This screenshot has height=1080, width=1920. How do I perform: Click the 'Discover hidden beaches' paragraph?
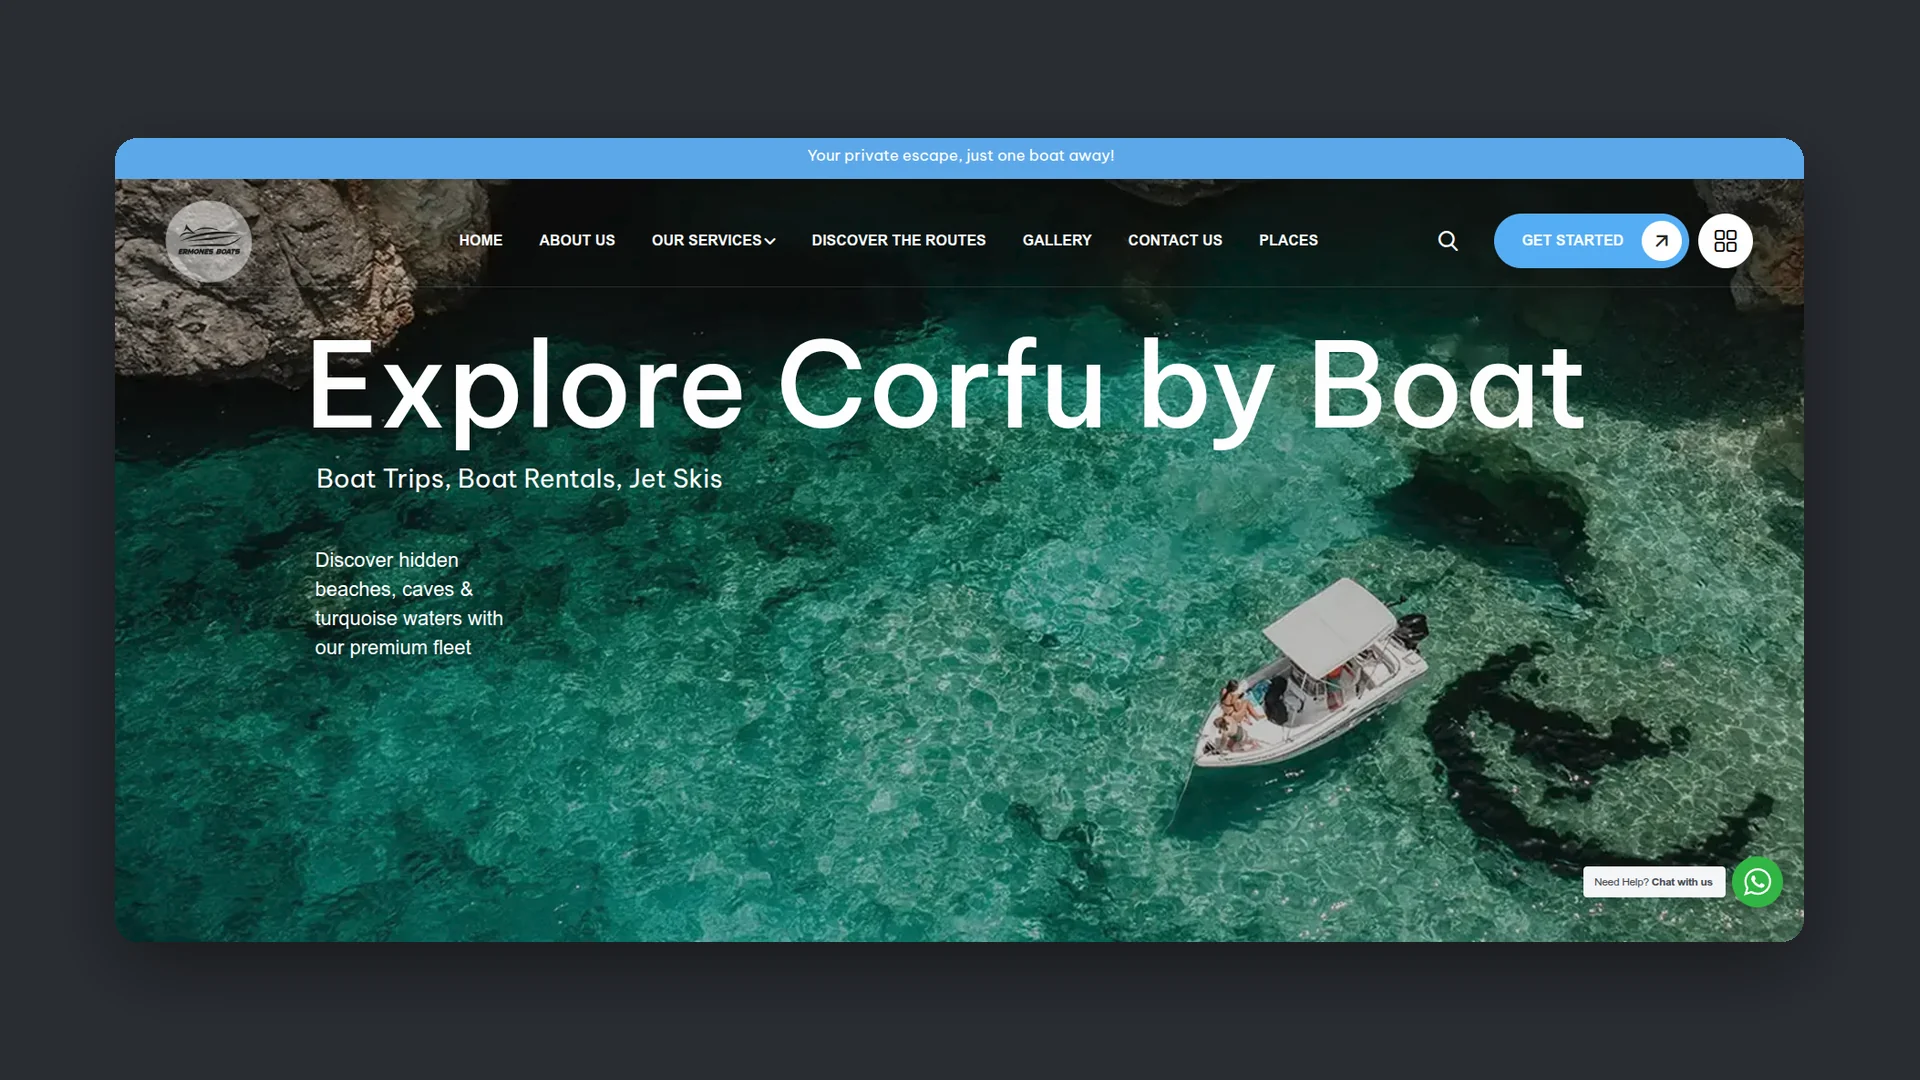coord(409,604)
